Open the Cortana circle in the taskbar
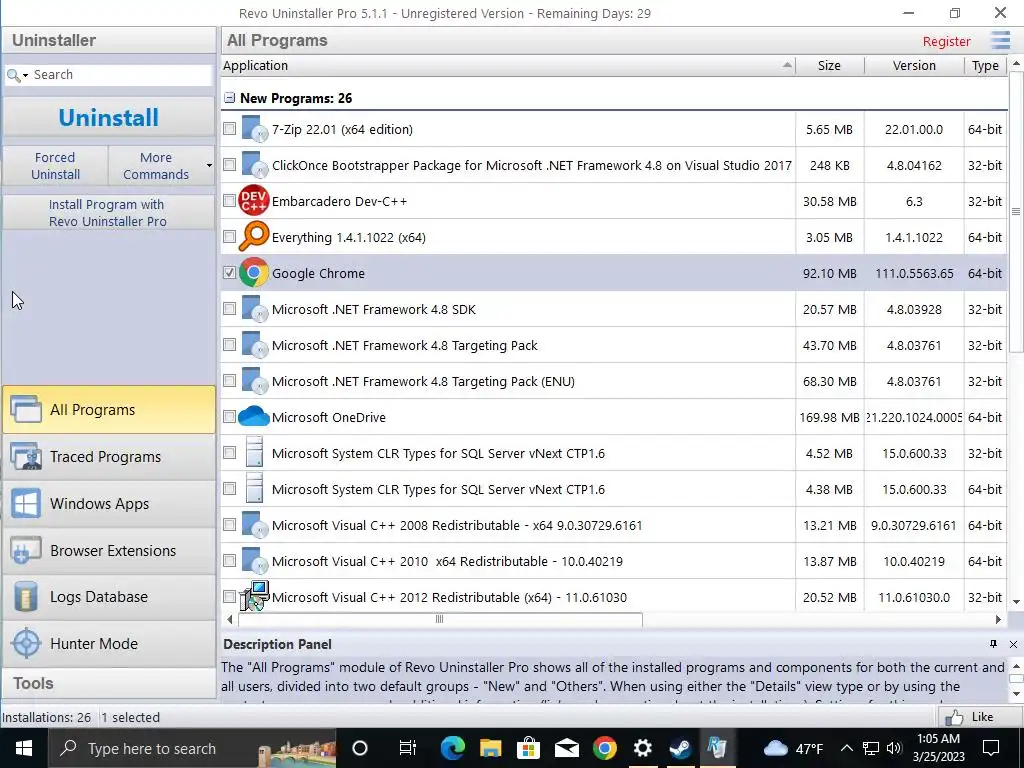The height and width of the screenshot is (768, 1024). 360,748
